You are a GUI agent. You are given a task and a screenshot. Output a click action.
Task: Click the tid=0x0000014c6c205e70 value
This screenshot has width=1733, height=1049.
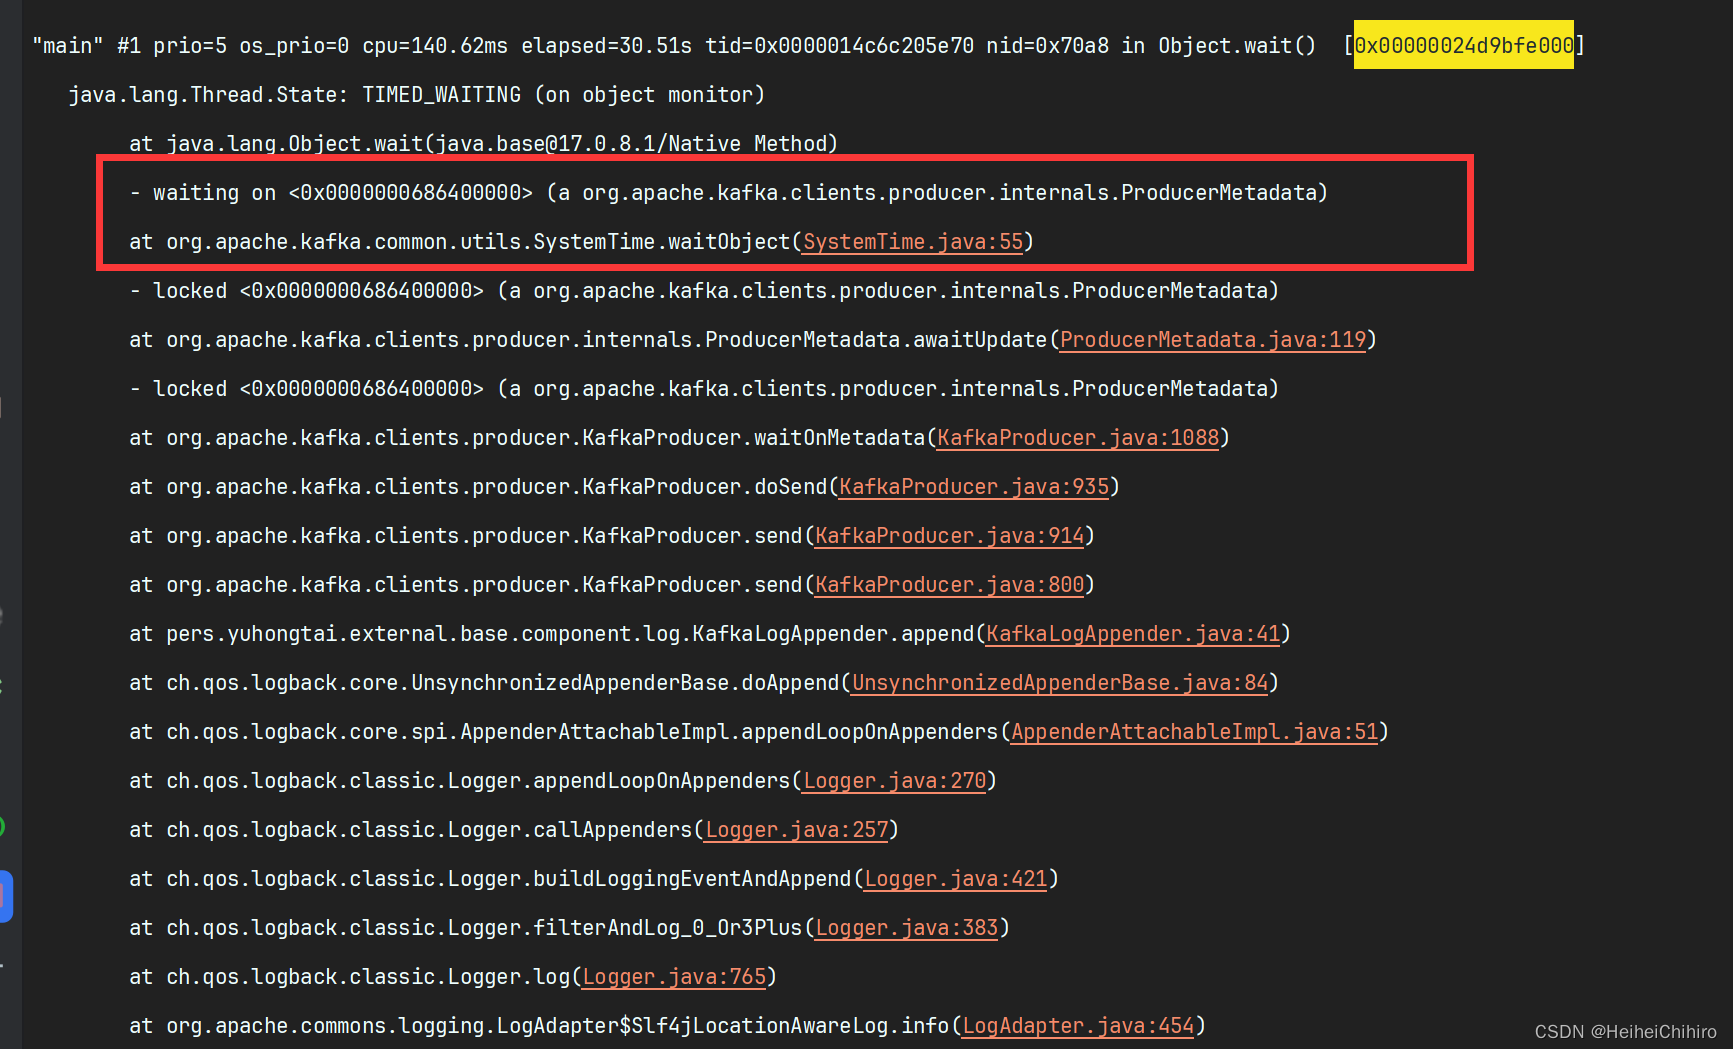(x=839, y=46)
